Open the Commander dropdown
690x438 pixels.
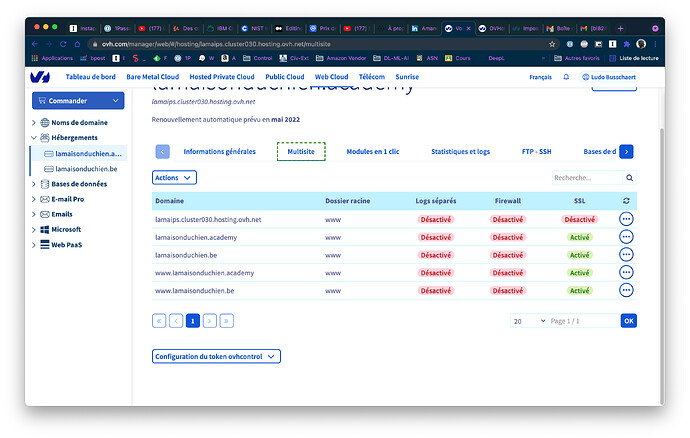point(78,101)
